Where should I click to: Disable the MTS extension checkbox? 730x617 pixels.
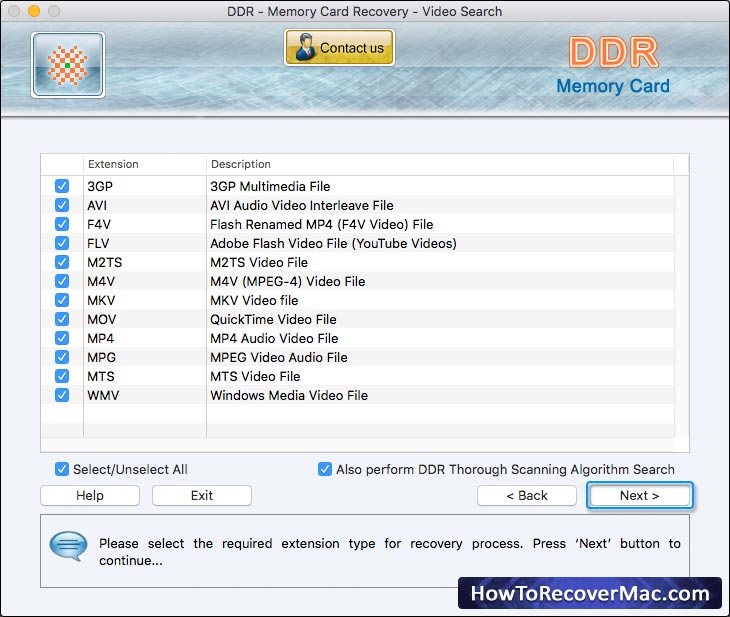[x=62, y=376]
